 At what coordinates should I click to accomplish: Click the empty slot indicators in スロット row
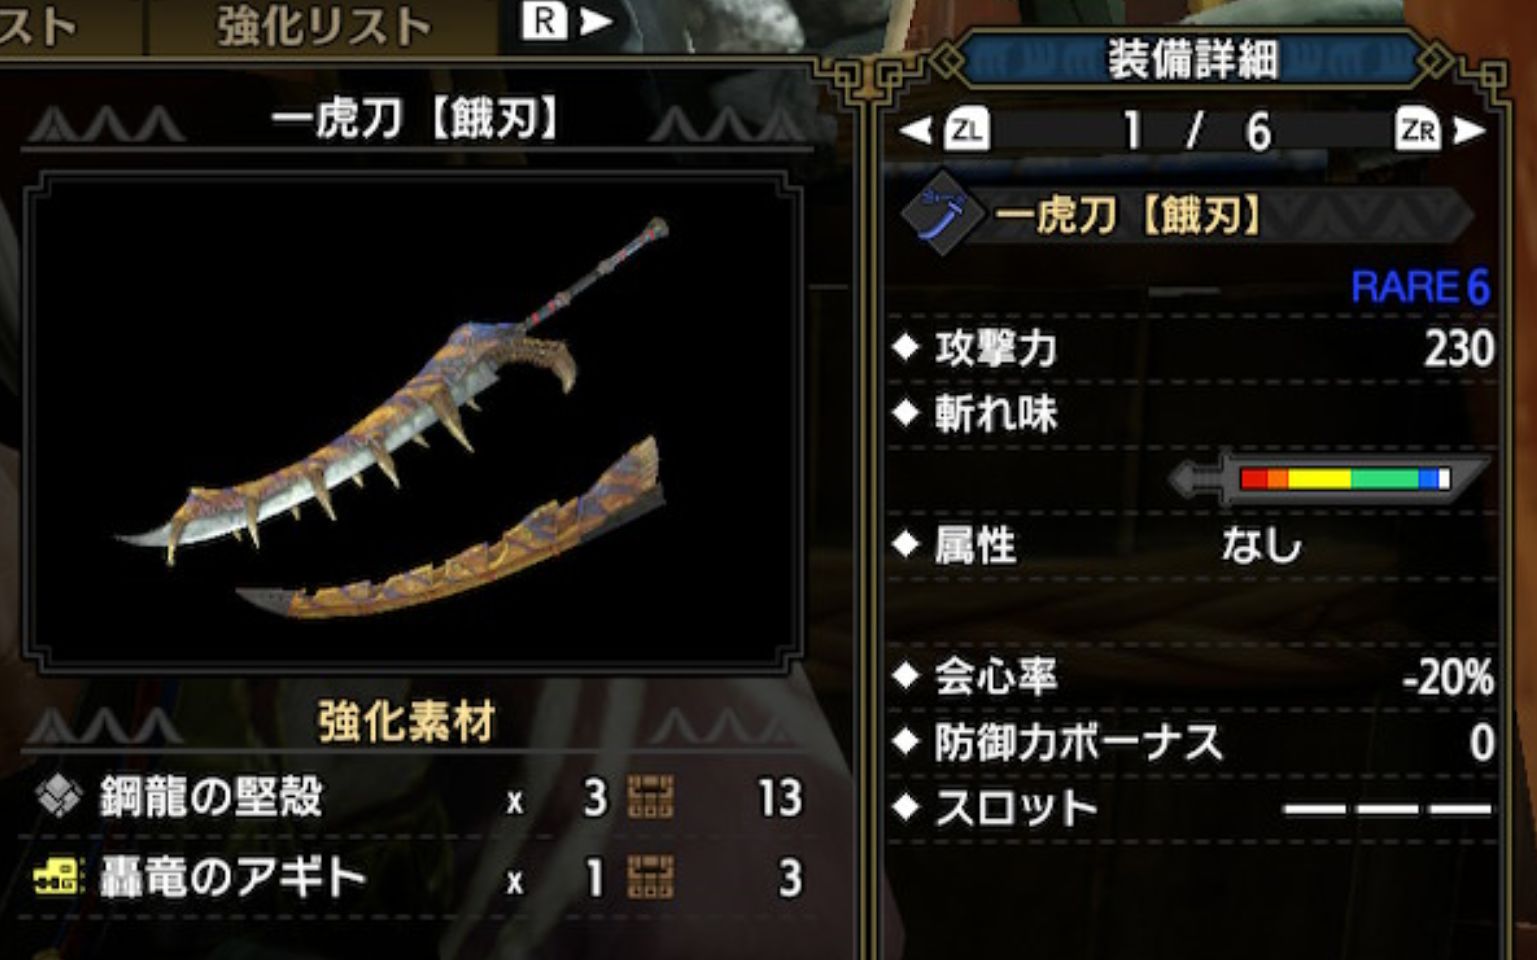(x=1387, y=808)
